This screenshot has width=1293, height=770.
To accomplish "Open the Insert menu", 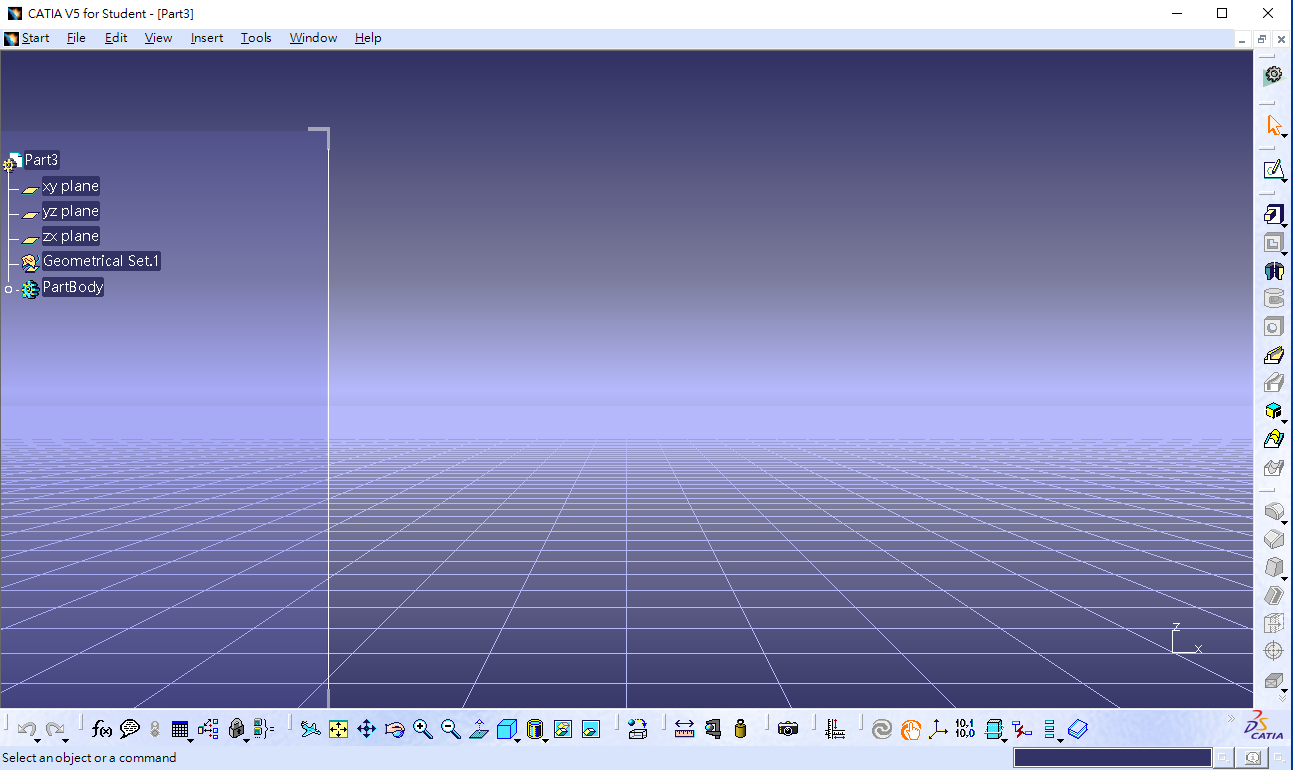I will pyautogui.click(x=207, y=38).
